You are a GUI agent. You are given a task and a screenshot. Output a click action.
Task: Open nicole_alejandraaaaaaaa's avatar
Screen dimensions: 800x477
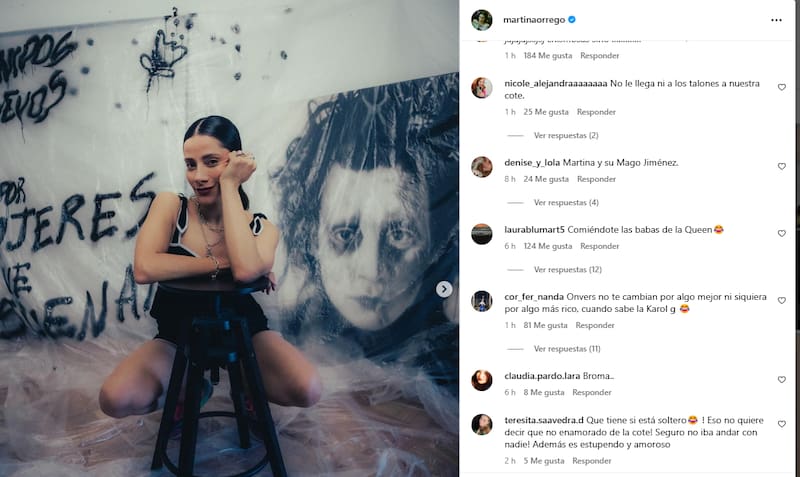click(482, 88)
